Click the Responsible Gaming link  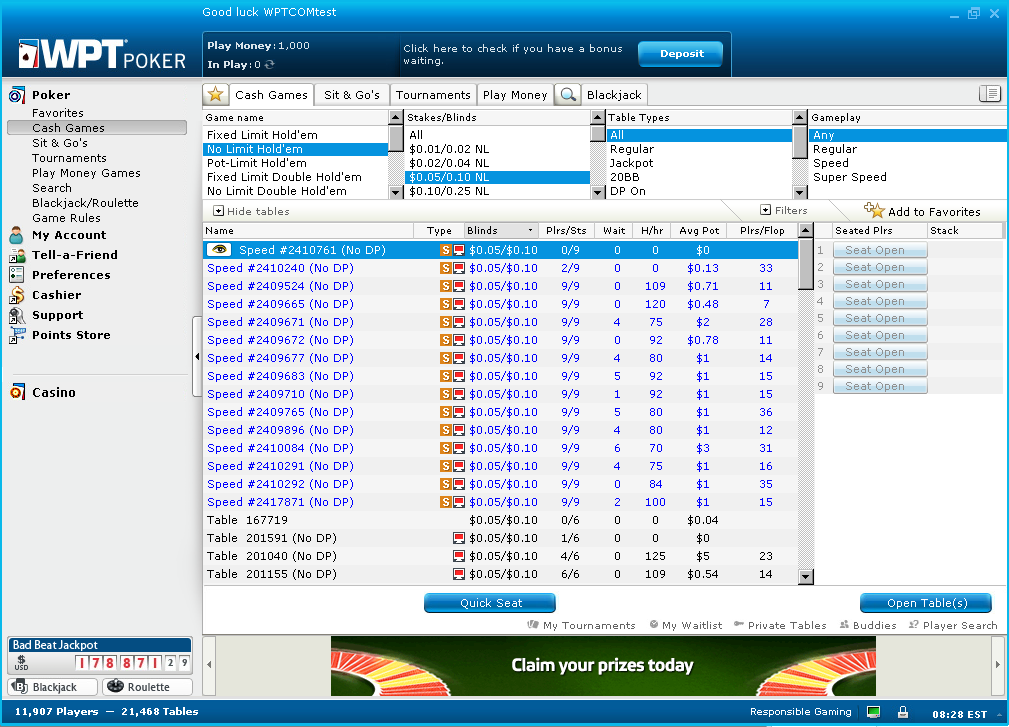(801, 712)
